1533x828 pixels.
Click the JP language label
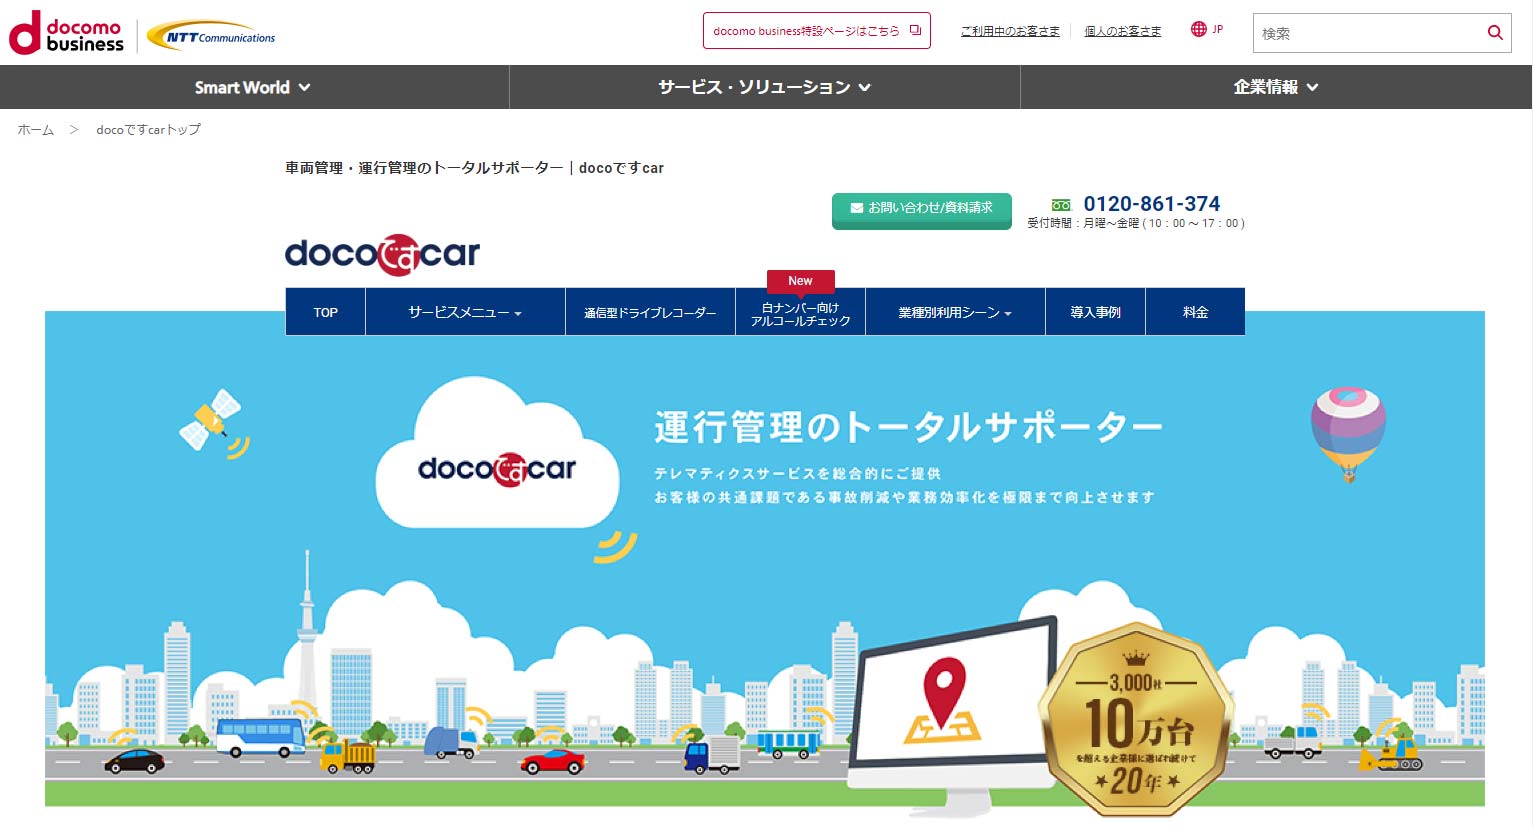click(1217, 30)
